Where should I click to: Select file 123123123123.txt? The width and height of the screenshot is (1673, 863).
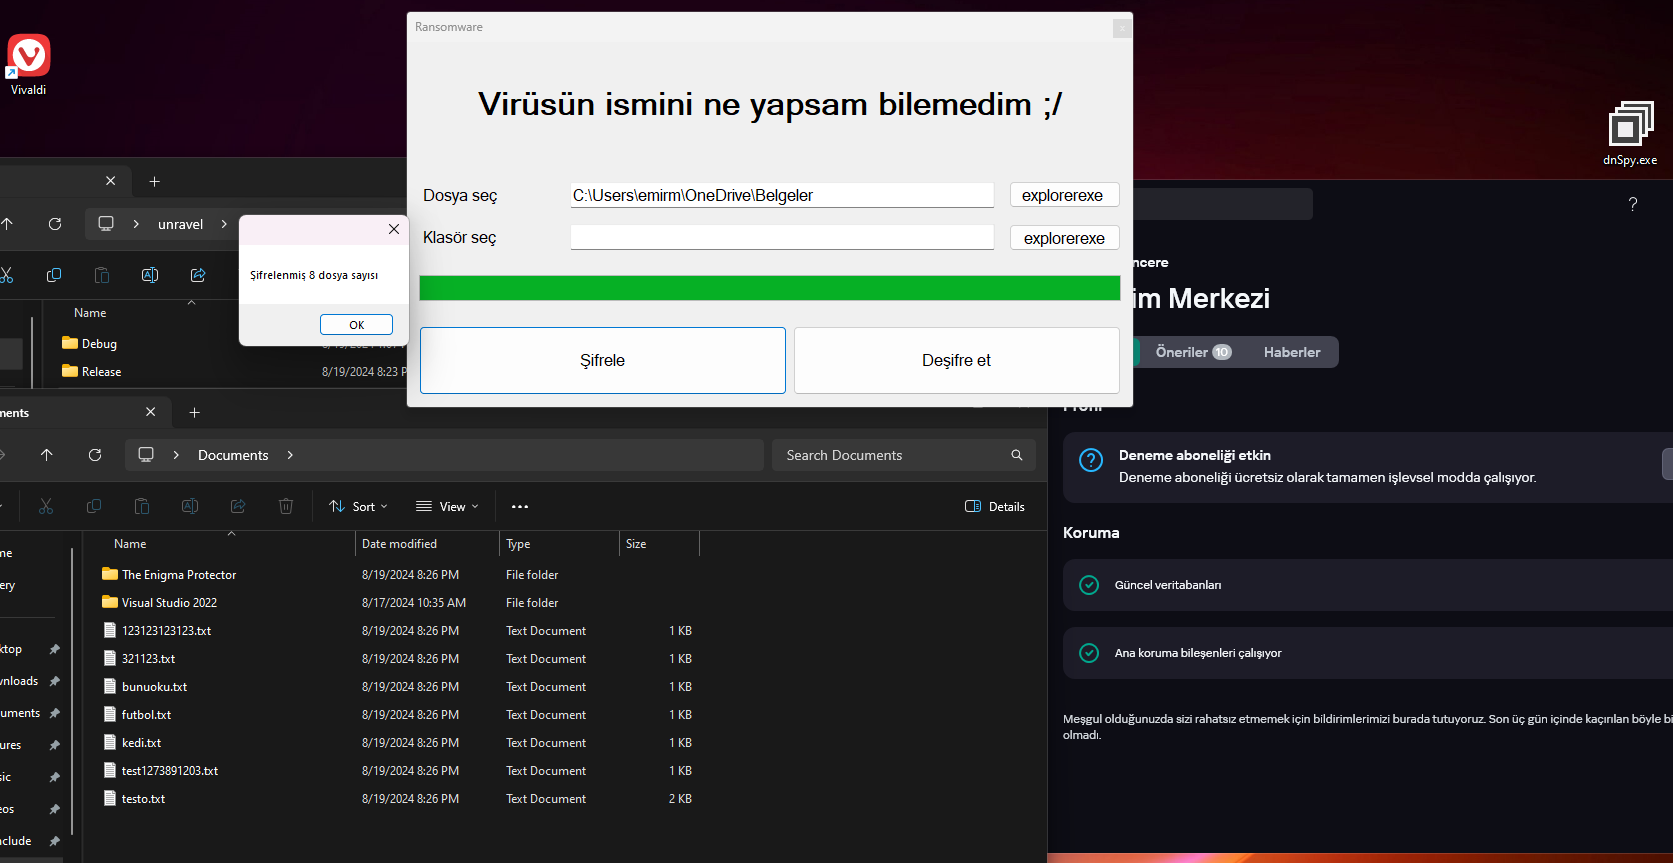(x=166, y=631)
